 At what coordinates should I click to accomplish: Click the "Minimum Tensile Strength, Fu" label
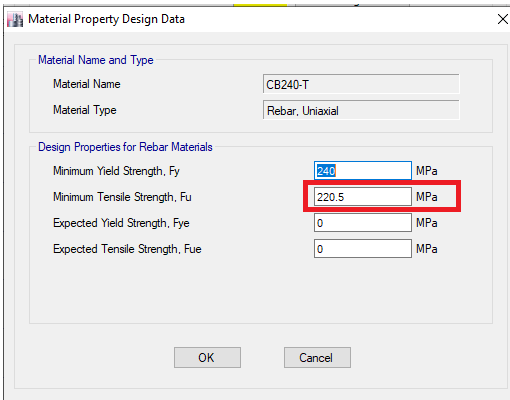(122, 197)
